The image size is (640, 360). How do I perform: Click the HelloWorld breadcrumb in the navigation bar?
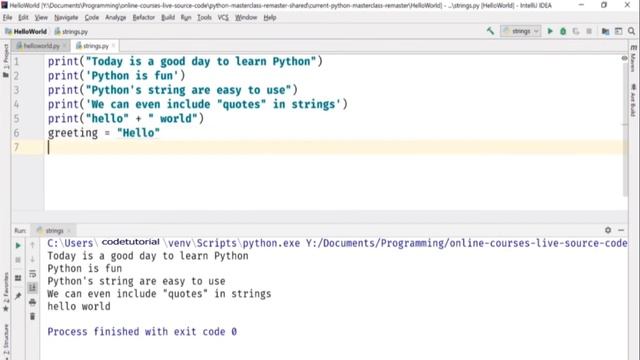26,31
